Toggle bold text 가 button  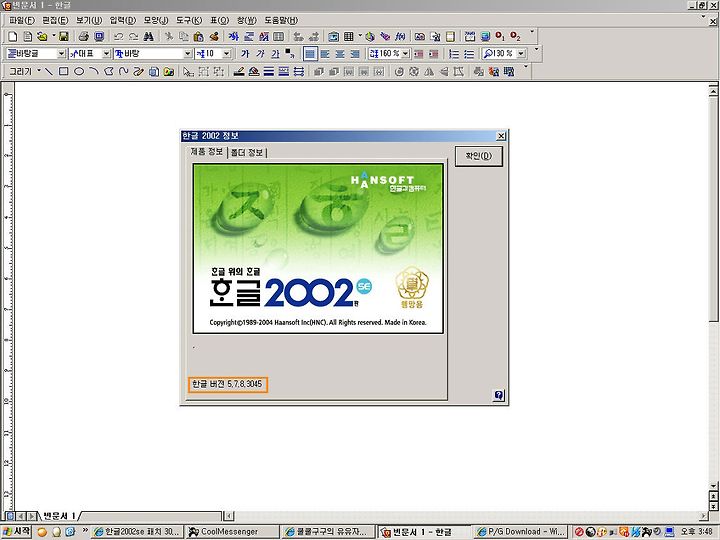click(245, 54)
